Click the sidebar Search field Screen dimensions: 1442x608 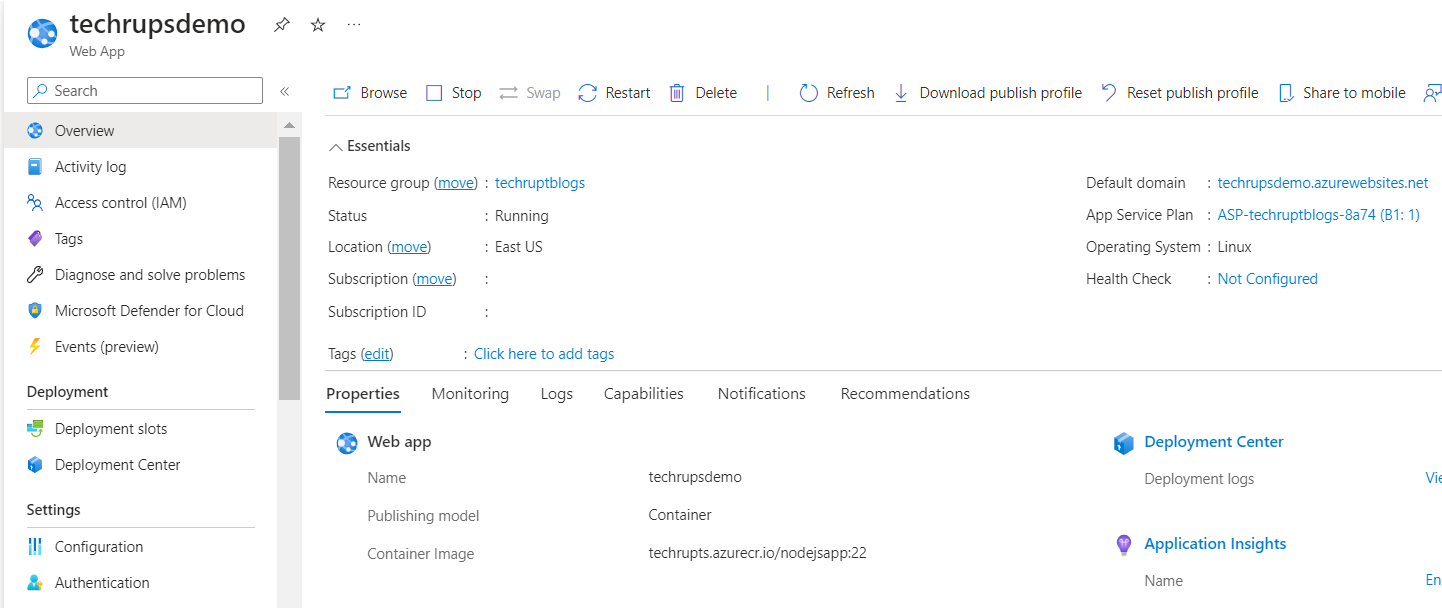click(x=145, y=91)
